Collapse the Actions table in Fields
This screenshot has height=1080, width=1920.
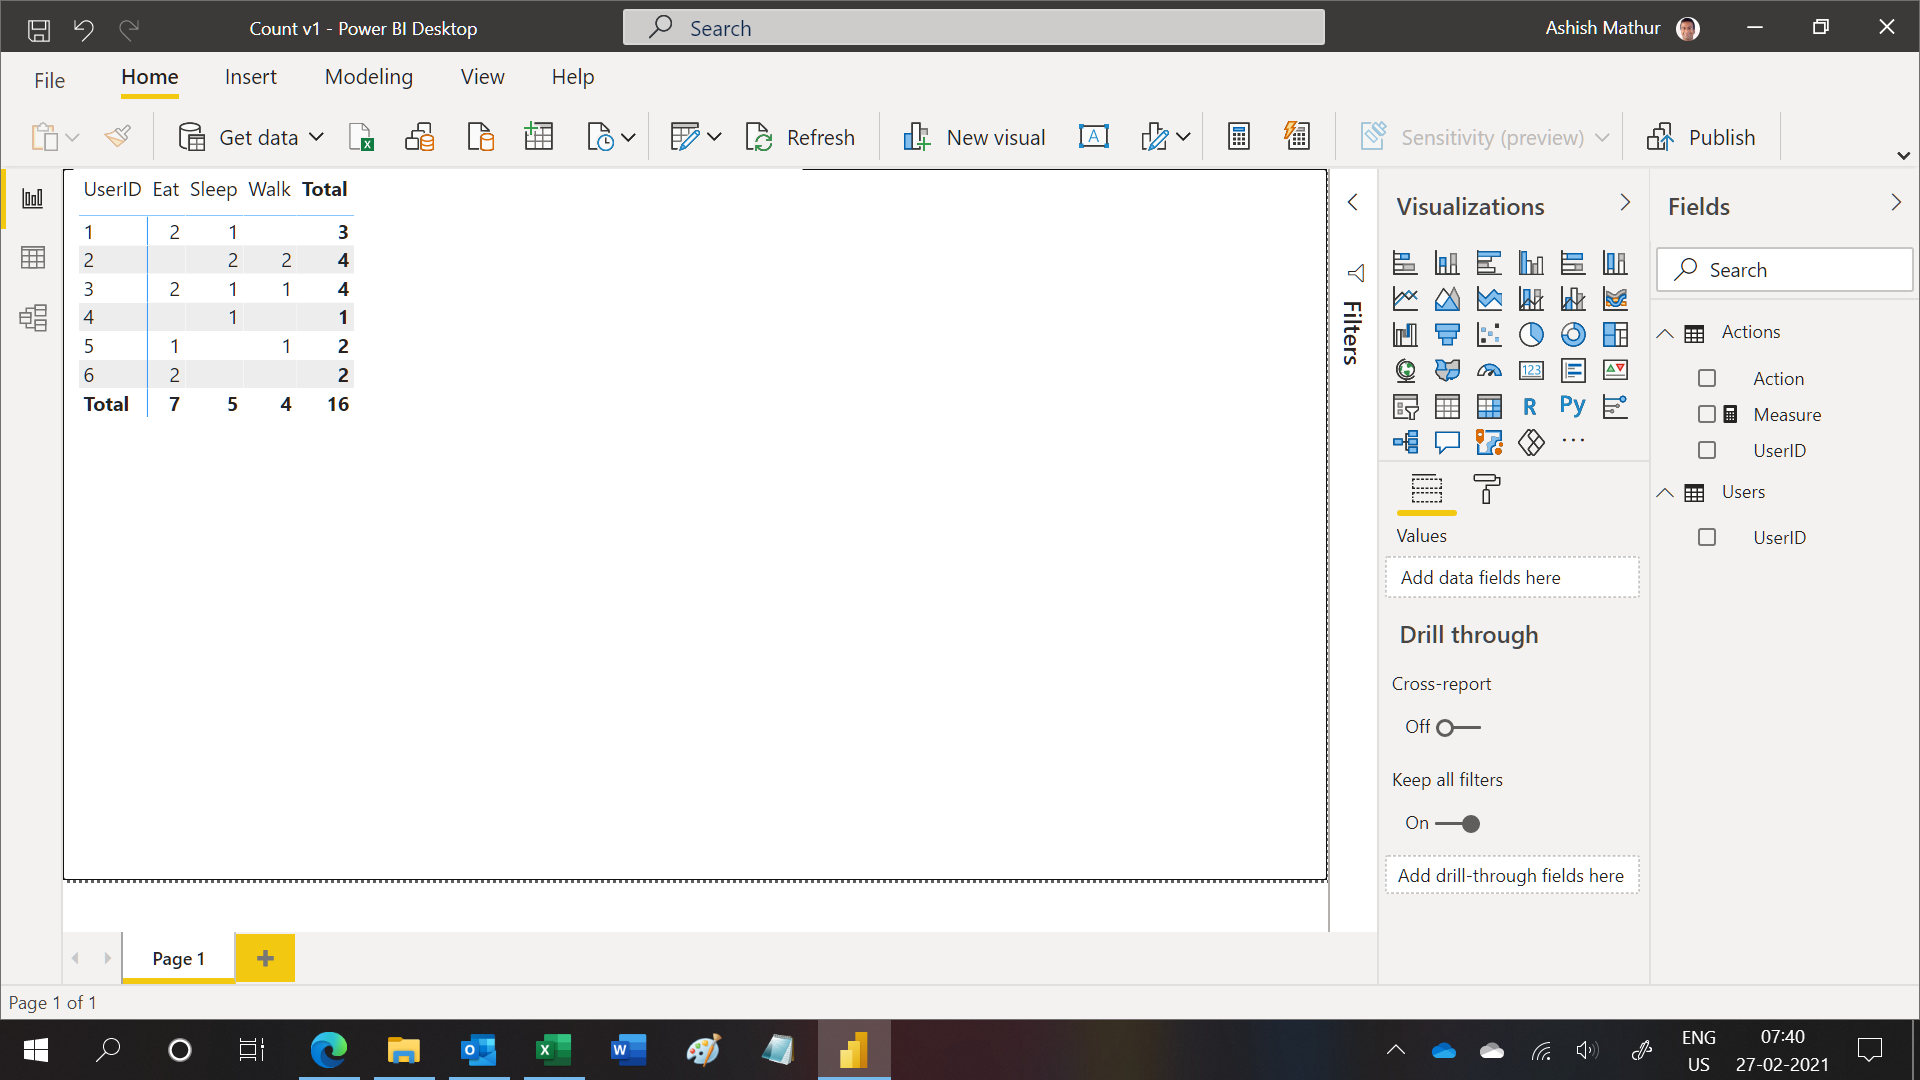pos(1665,333)
